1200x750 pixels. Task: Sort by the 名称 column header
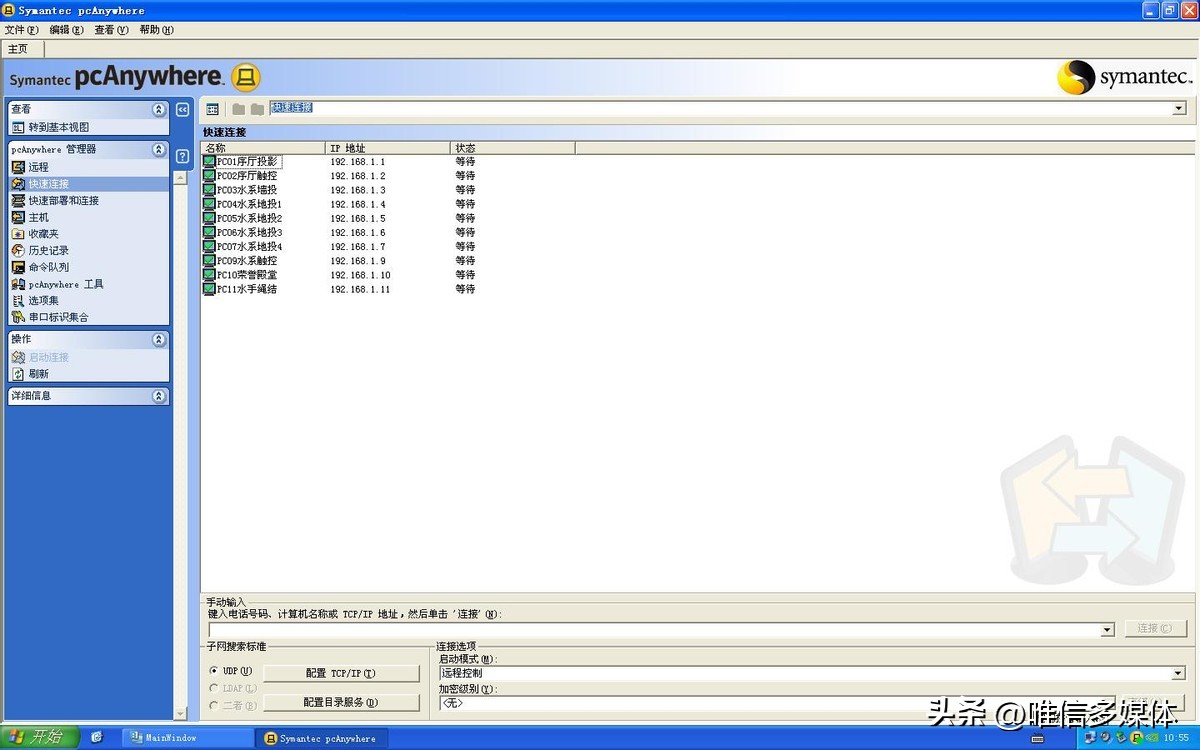point(263,148)
